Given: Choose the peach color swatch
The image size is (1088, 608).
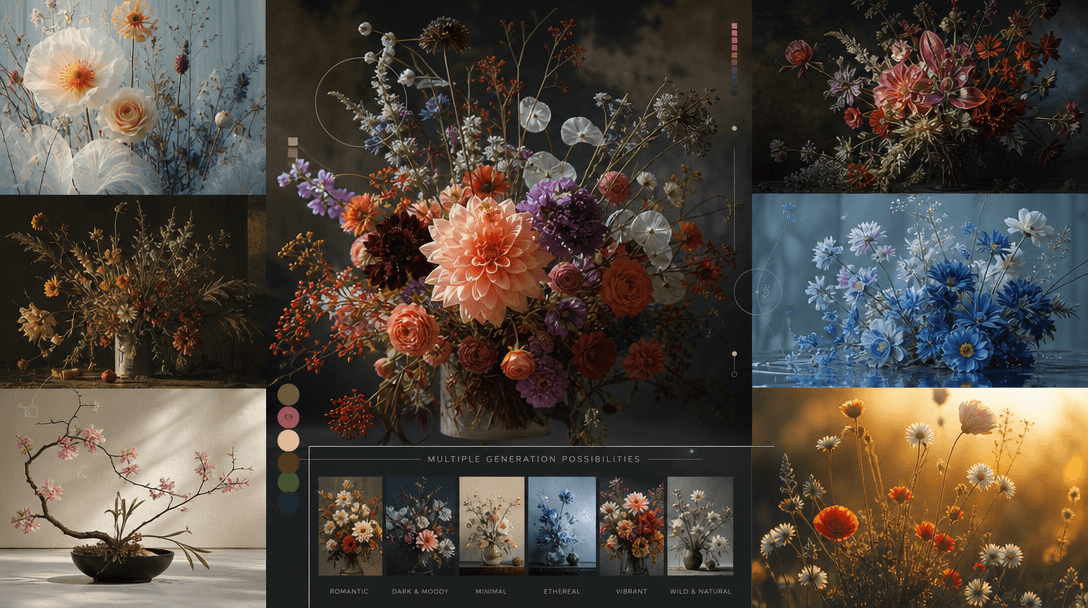Looking at the screenshot, I should (x=289, y=440).
